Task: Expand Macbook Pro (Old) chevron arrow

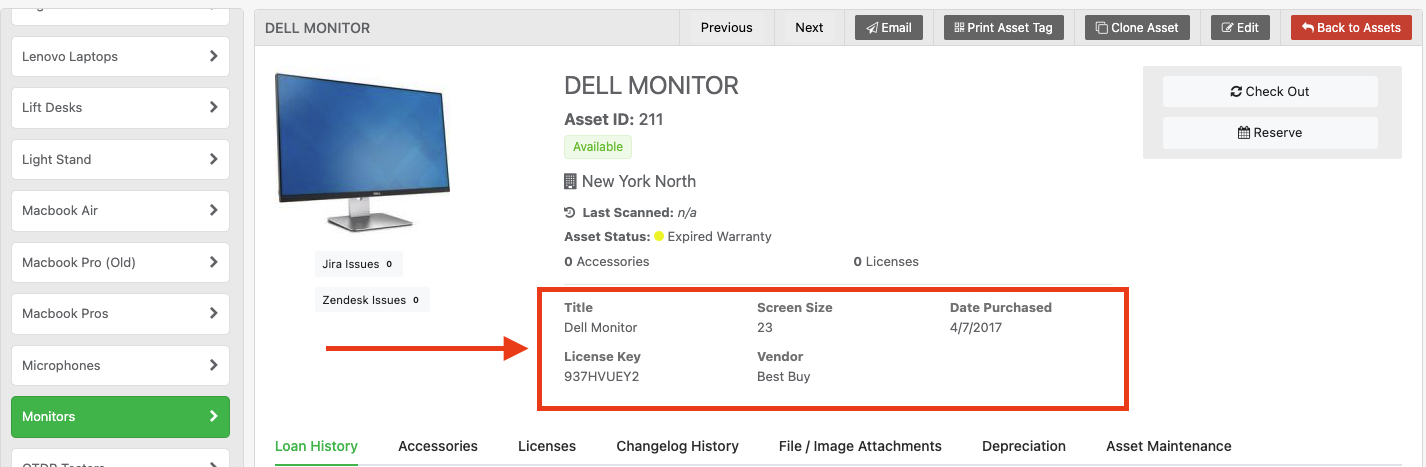Action: tap(213, 263)
